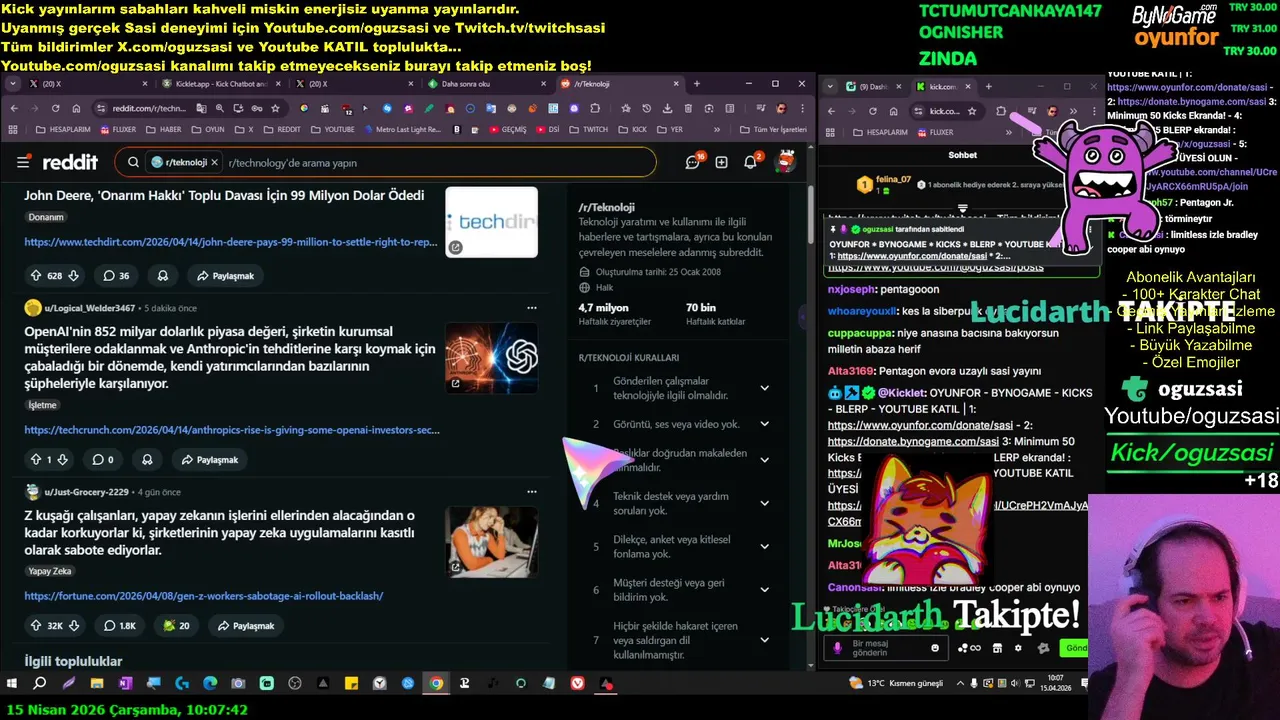Open fortune.com gen-z-workers link
Image resolution: width=1280 pixels, height=720 pixels.
pyautogui.click(x=204, y=596)
